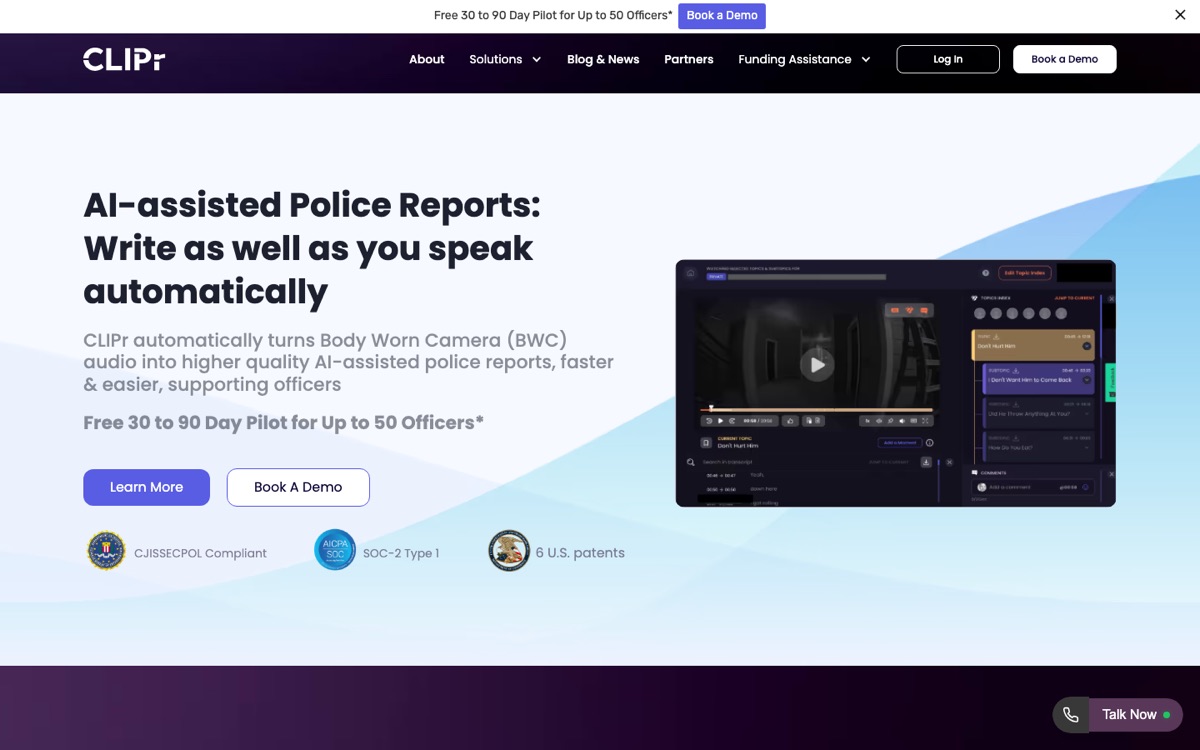Click Book a Demo in navigation bar

click(1065, 59)
